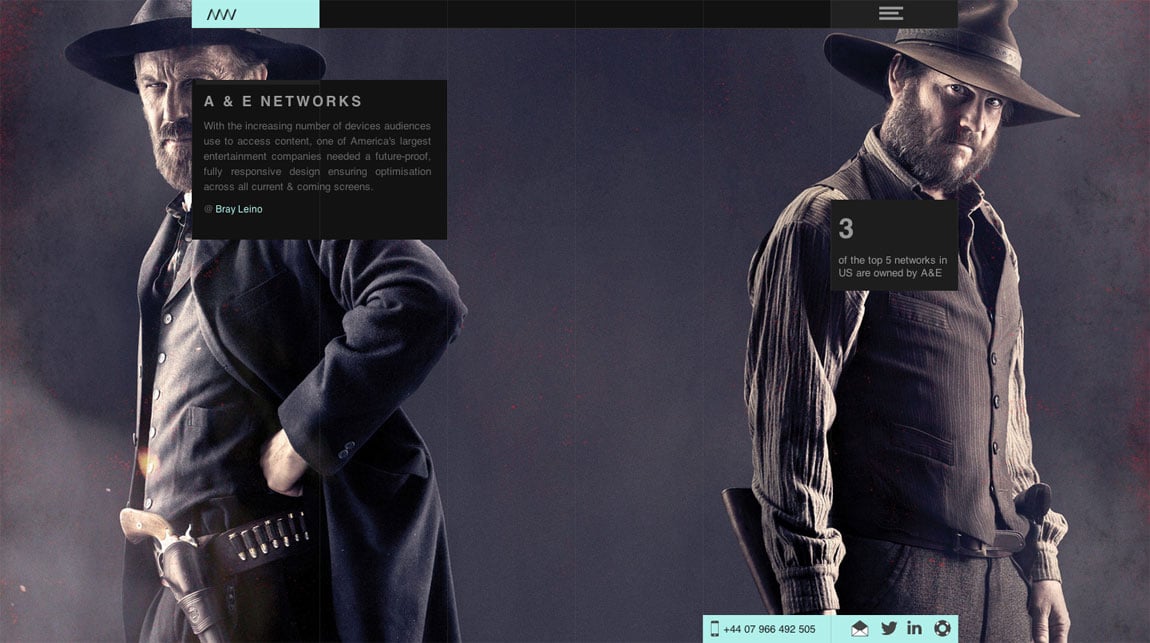Select the A & E NETWORKS heading
Viewport: 1150px width, 643px height.
(x=283, y=101)
